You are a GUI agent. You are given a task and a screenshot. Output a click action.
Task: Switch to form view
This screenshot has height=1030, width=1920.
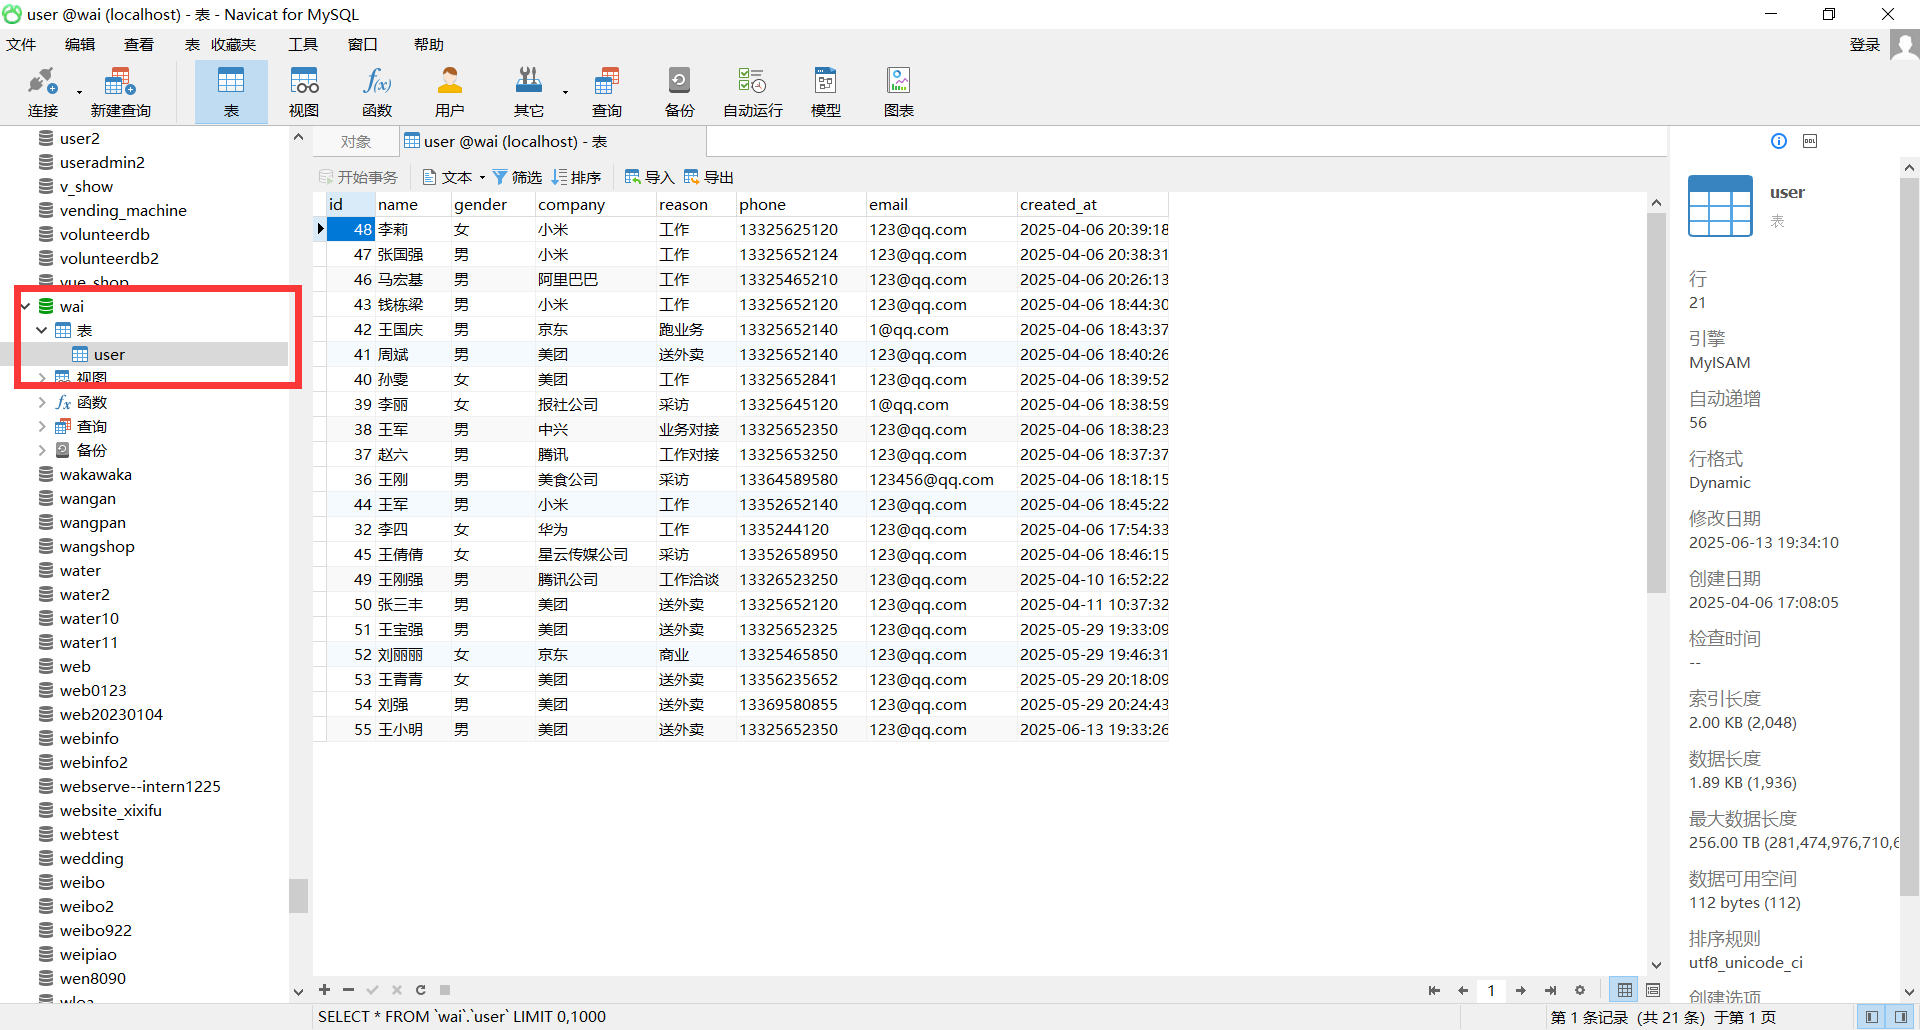coord(1653,990)
